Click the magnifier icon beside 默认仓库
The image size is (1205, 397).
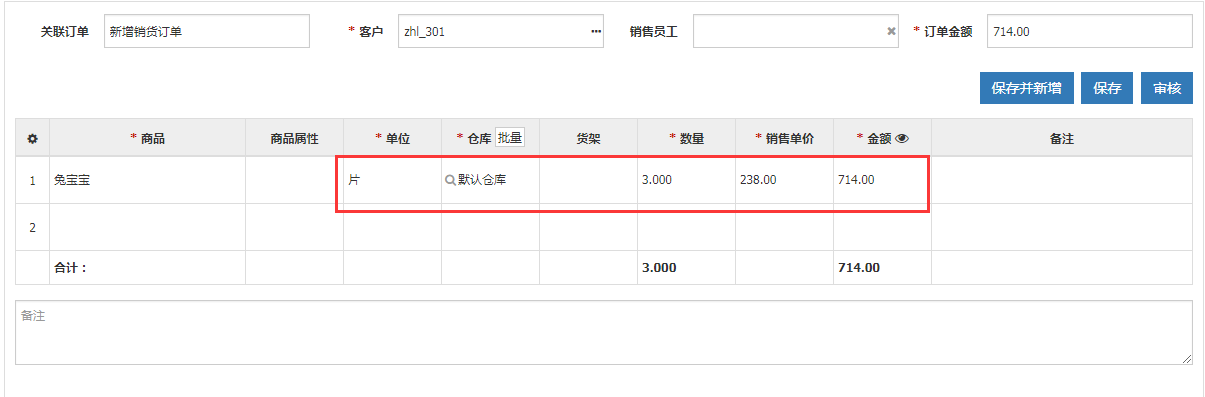pos(450,181)
